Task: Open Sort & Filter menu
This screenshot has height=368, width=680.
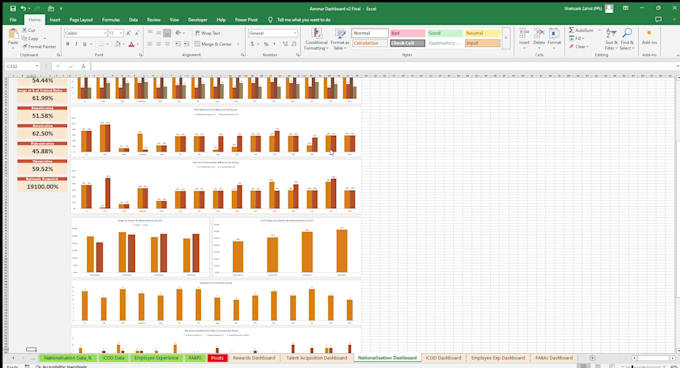Action: [x=611, y=39]
